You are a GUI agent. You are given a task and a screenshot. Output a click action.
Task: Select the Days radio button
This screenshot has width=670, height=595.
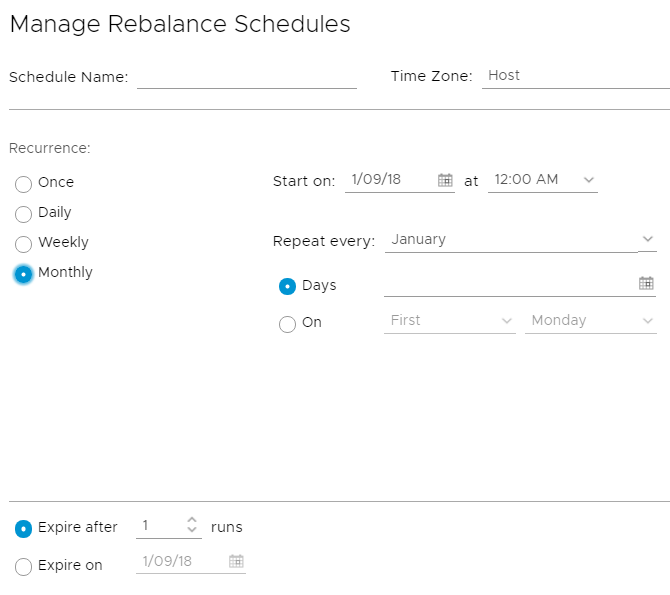coord(287,286)
